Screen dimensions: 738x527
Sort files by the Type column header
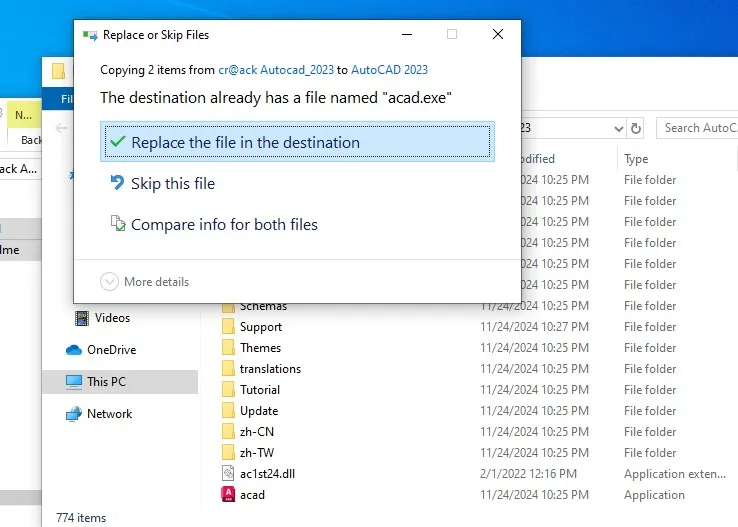(636, 159)
